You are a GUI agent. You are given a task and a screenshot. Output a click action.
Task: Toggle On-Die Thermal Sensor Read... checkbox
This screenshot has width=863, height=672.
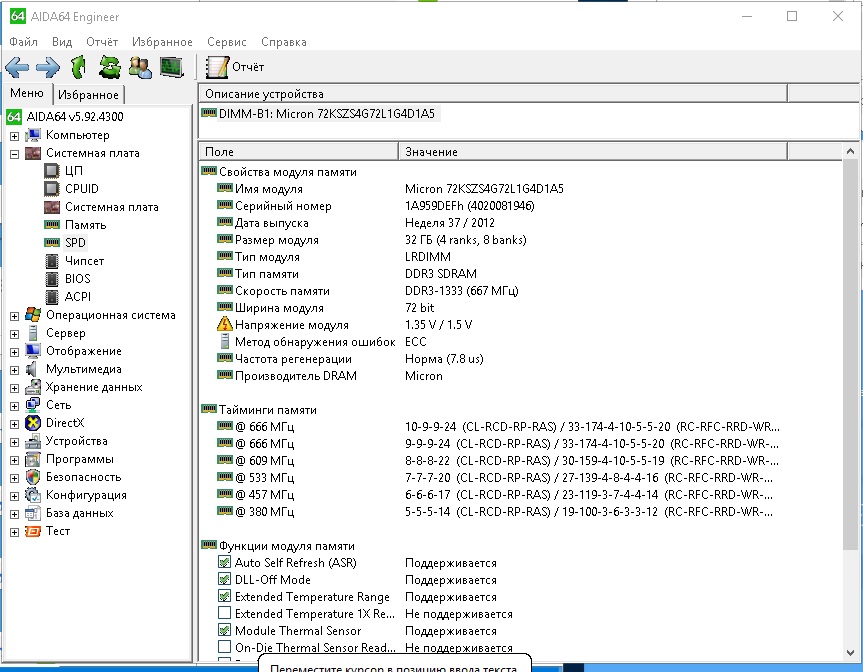(x=224, y=647)
